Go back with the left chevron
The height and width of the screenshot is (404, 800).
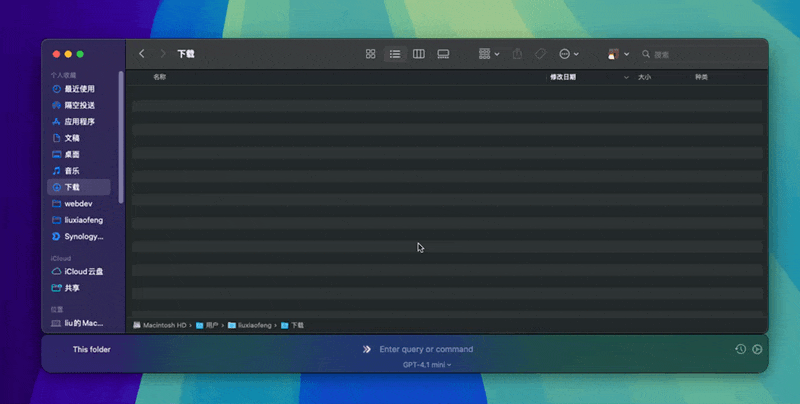point(142,54)
